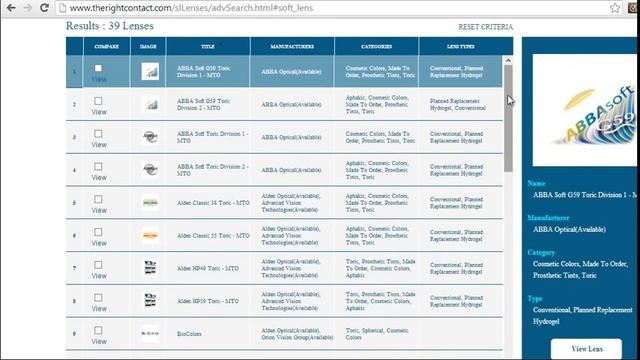Check compare box for ABBA Soft G59 Toric Division 1
Screen dimensions: 640x360
98,68
